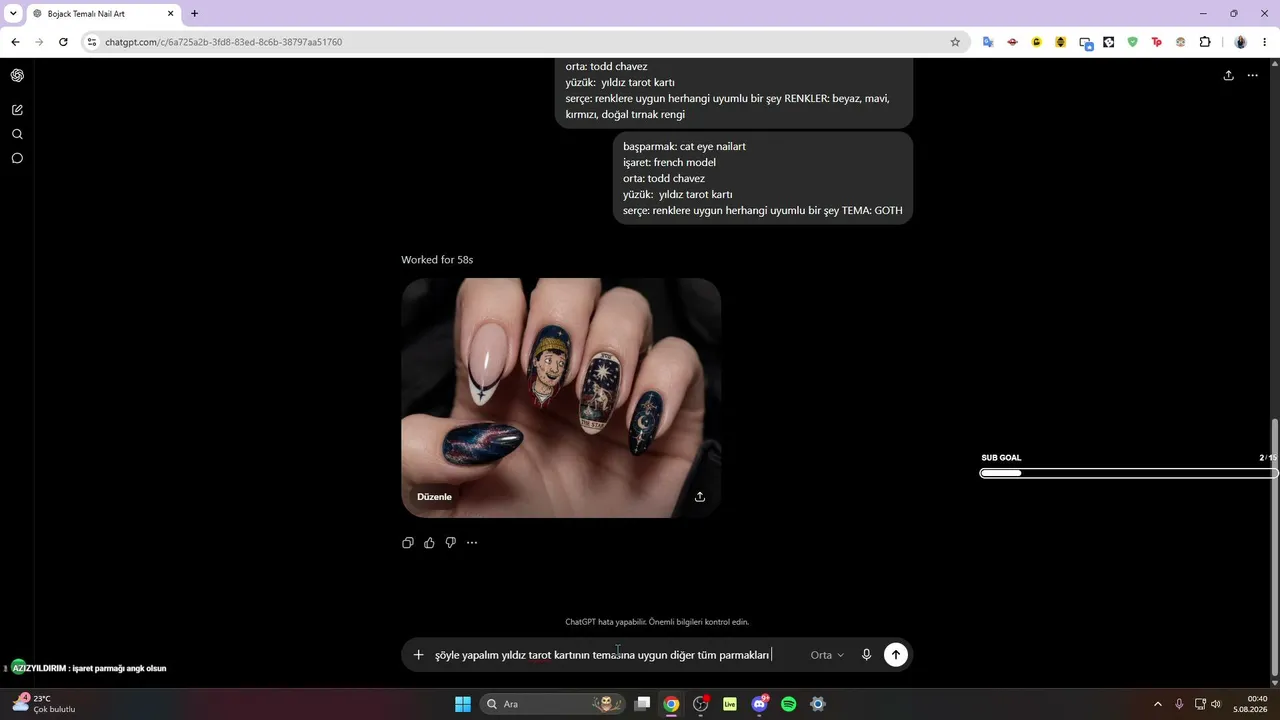Open the green shield ad blocker extension

pyautogui.click(x=1133, y=42)
